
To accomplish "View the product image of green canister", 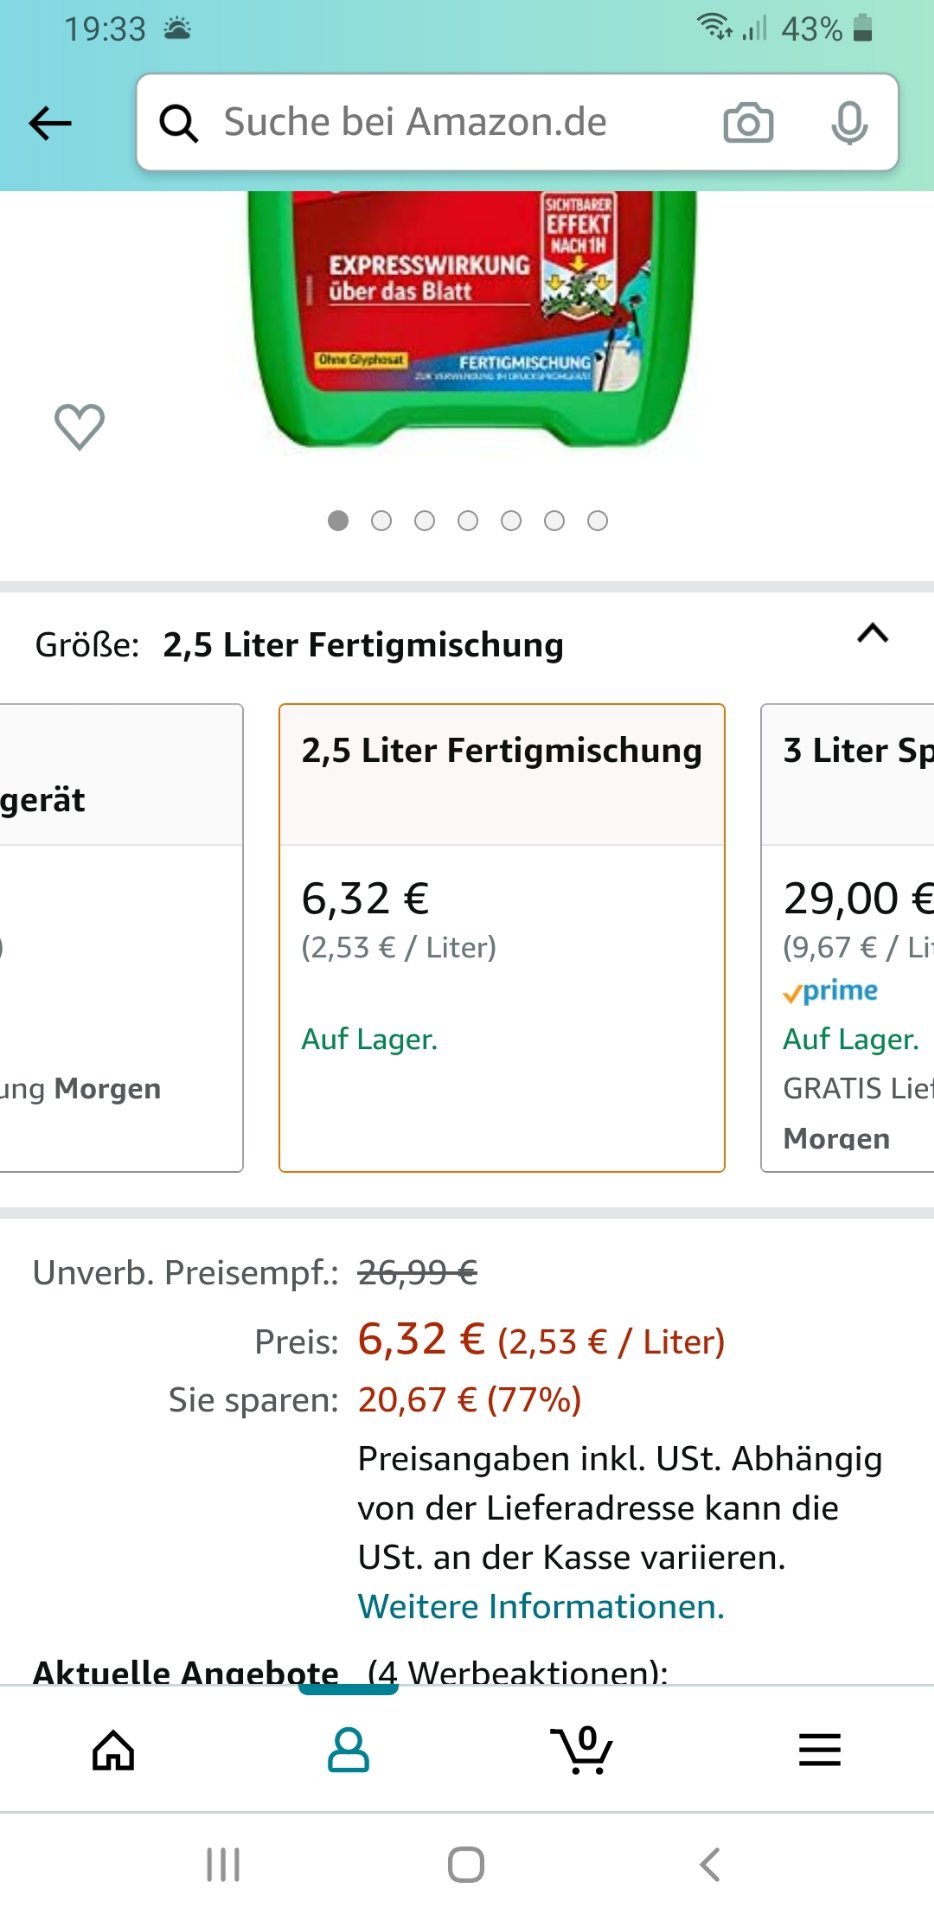I will click(x=472, y=318).
